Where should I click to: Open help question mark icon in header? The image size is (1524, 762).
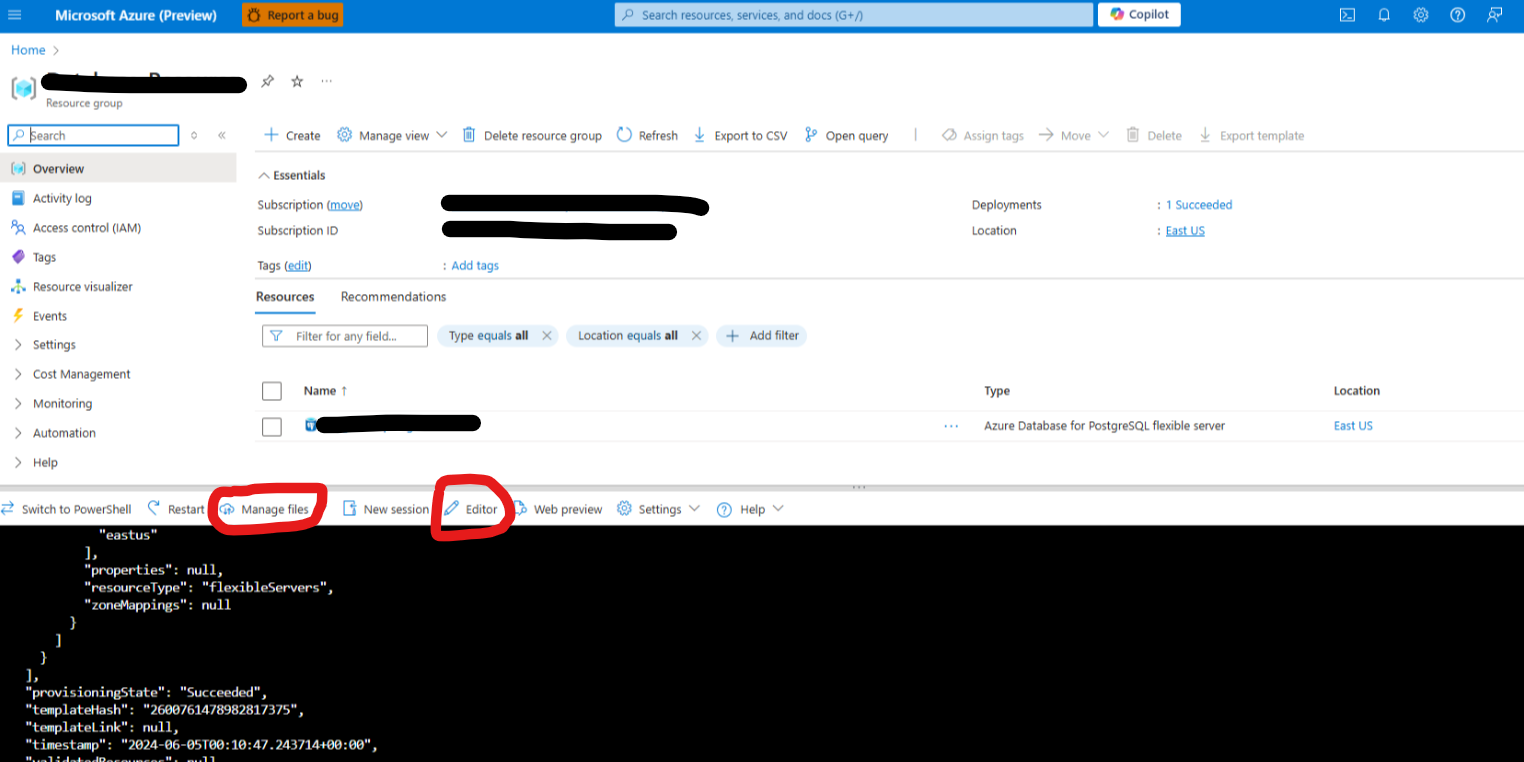1457,15
